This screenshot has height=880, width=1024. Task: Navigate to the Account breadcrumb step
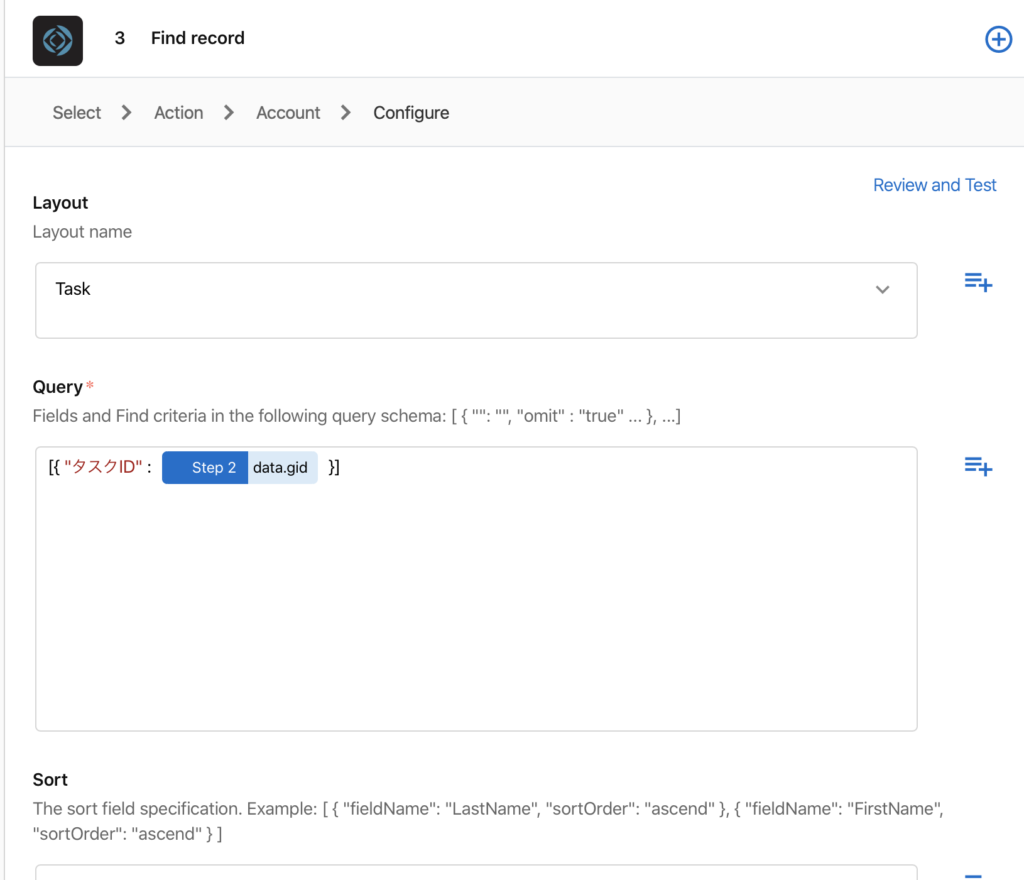pos(288,113)
